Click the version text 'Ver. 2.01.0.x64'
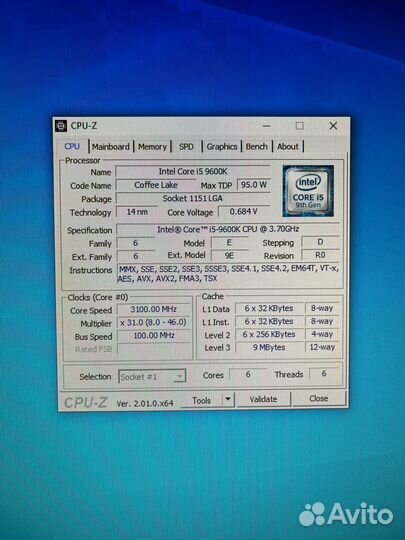This screenshot has height=540, width=405. (145, 404)
